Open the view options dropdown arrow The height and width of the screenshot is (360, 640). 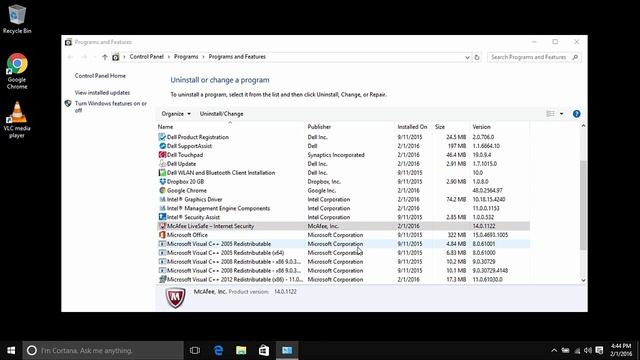[x=562, y=114]
